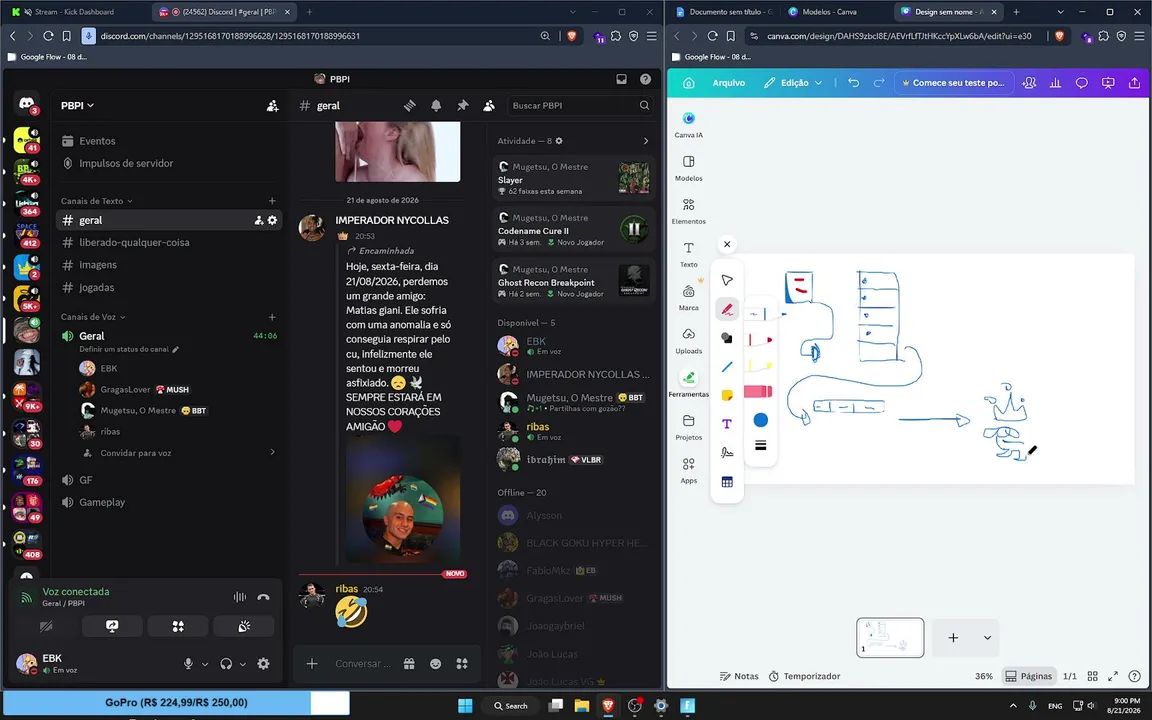Select the pink highlighter swatch
The width and height of the screenshot is (1152, 720).
click(758, 392)
